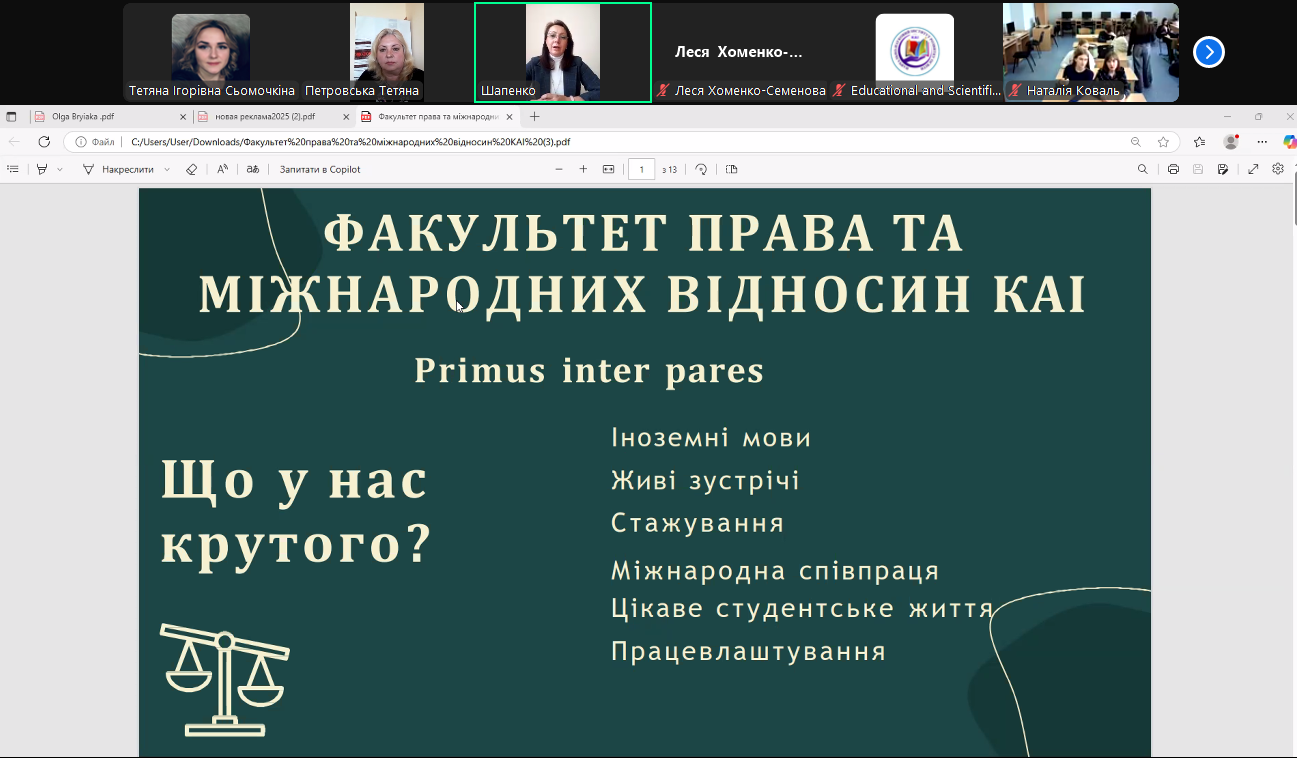Rotate the PDF page
The height and width of the screenshot is (758, 1297).
tap(701, 170)
